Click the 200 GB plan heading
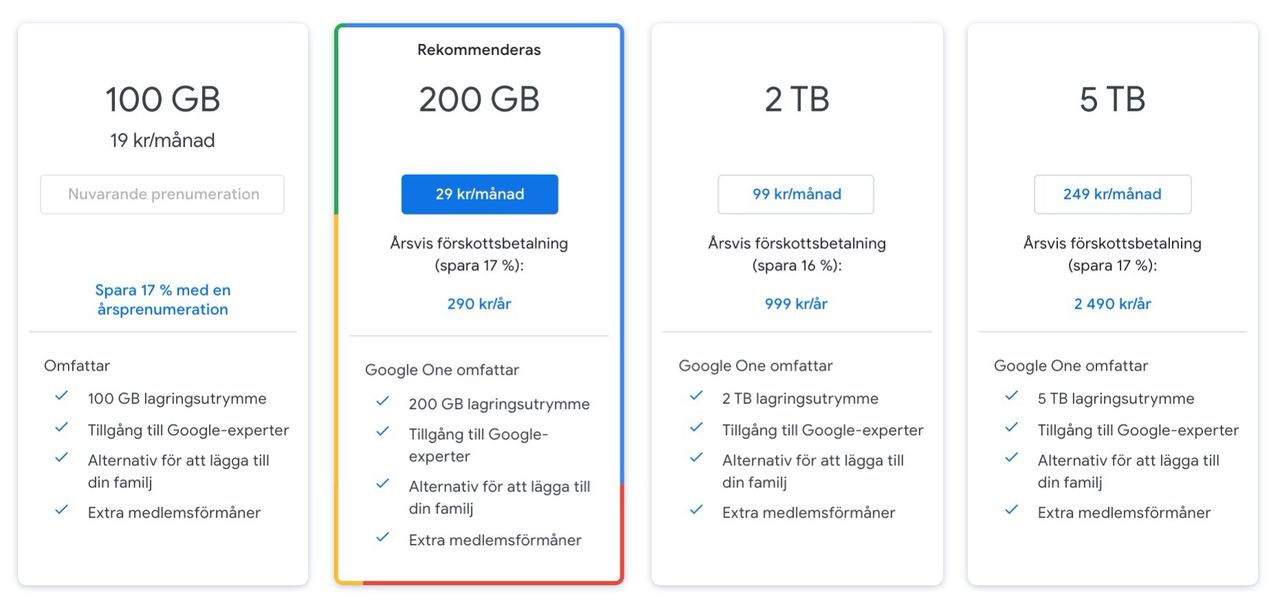This screenshot has height=603, width=1280. click(x=479, y=99)
